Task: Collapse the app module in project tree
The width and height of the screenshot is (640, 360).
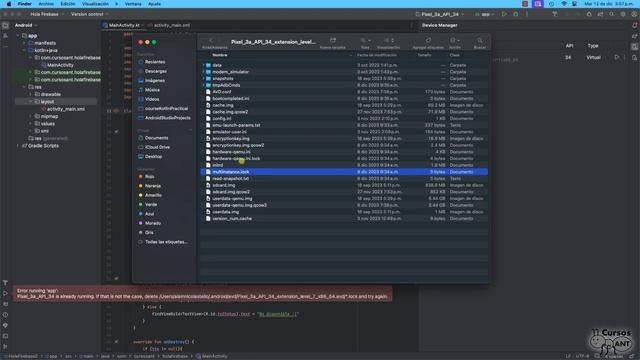Action: (18, 36)
